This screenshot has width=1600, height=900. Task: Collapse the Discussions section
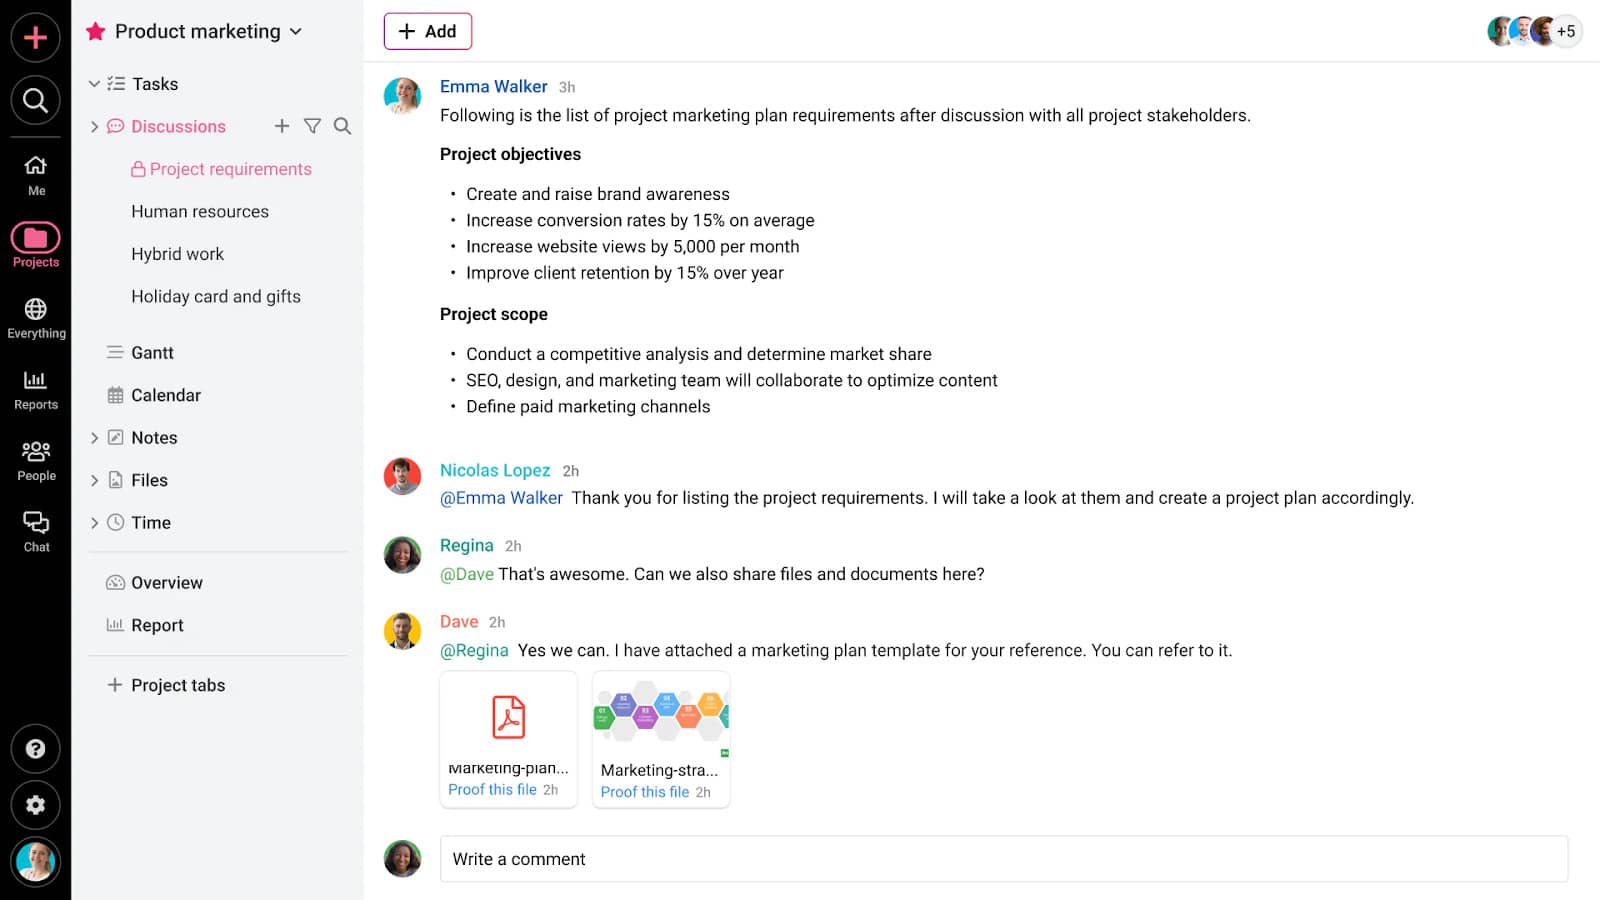pos(94,126)
